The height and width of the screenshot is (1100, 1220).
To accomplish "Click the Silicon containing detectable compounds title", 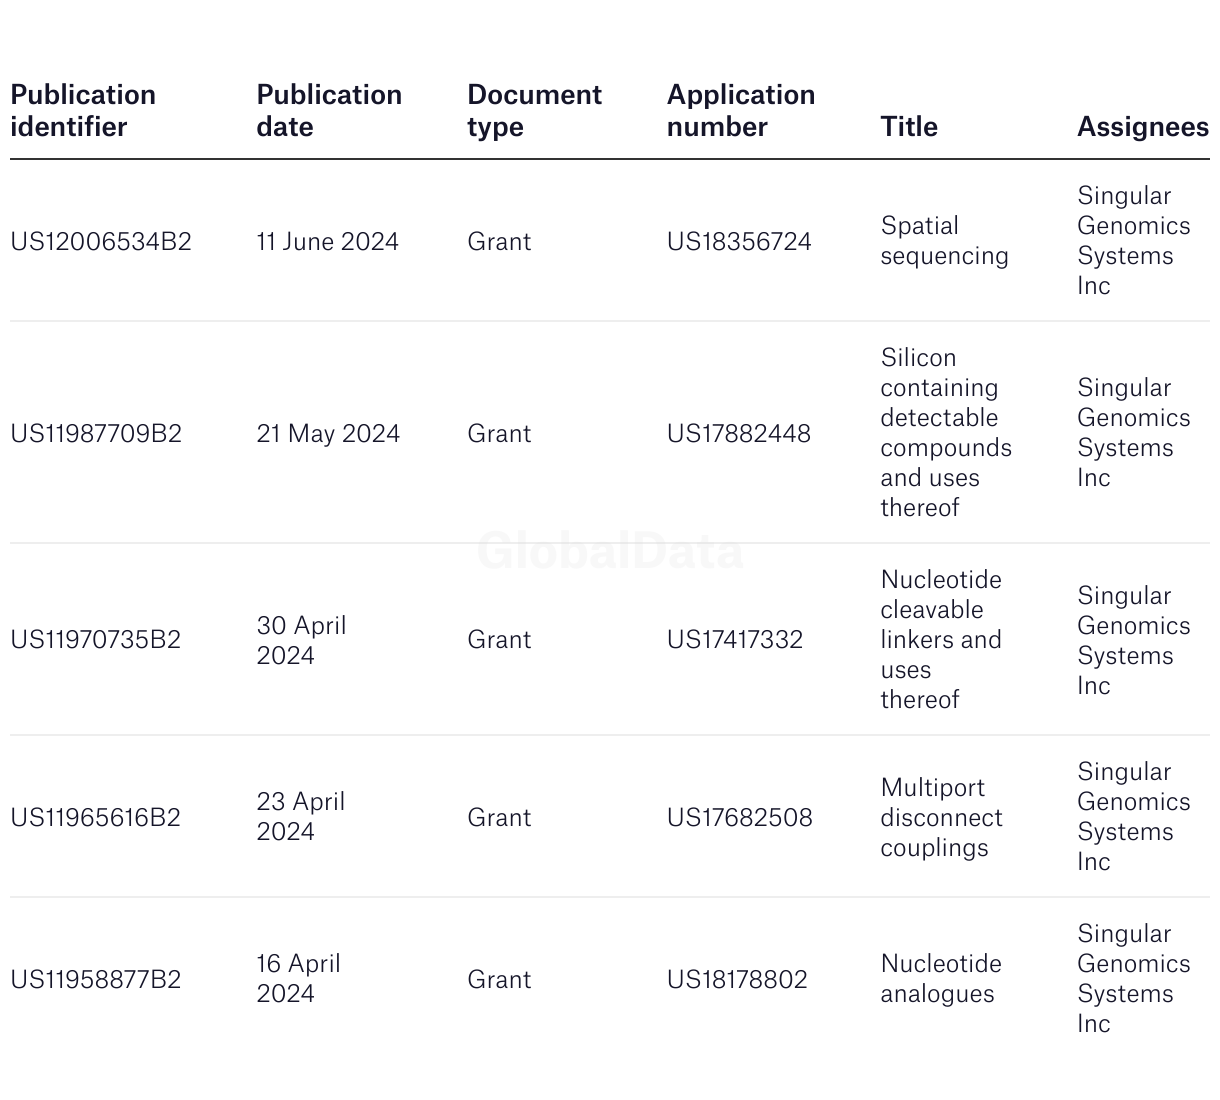I will pyautogui.click(x=946, y=433).
